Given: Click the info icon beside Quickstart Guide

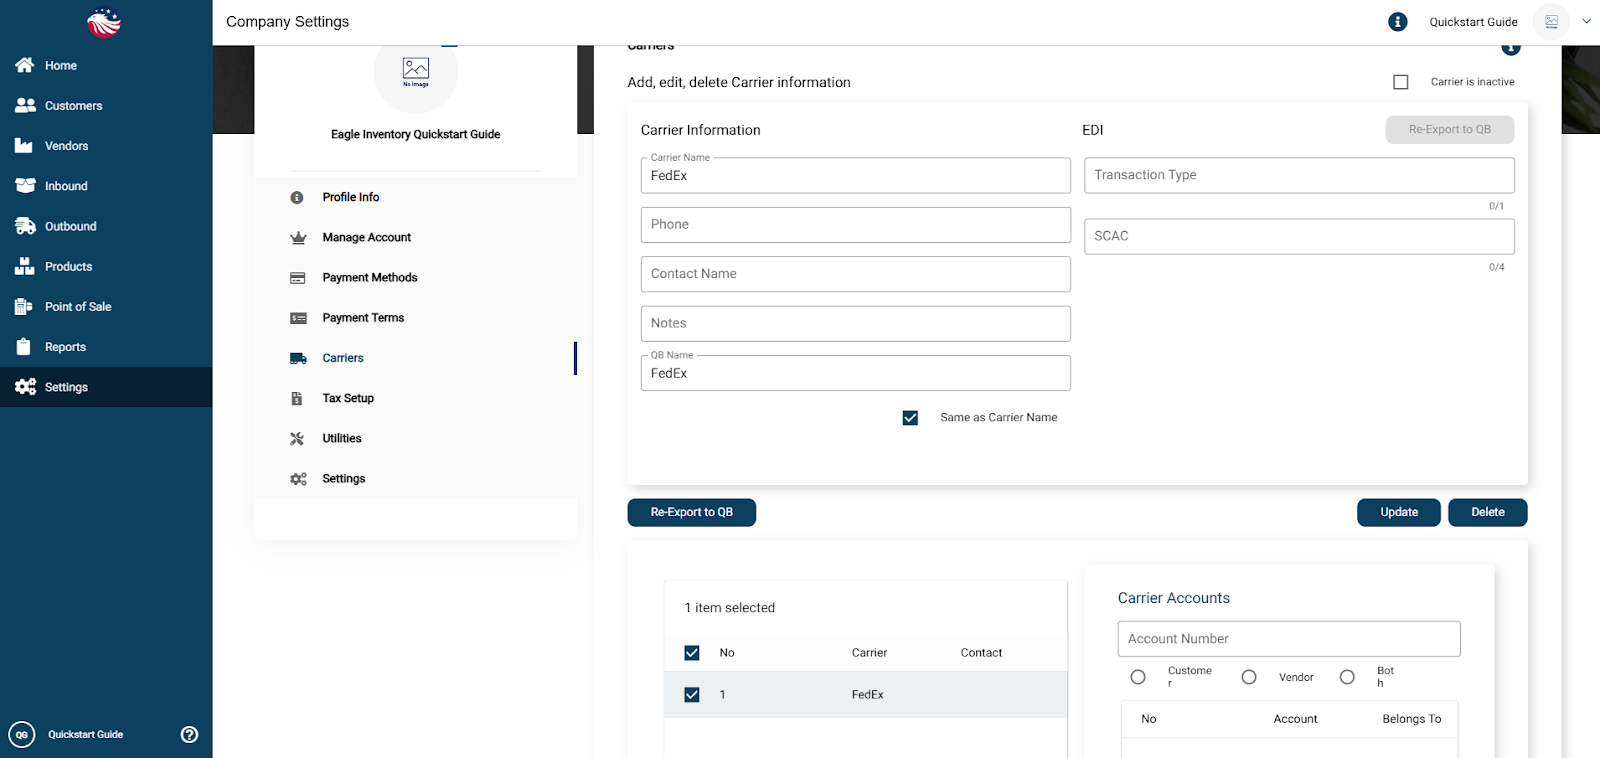Looking at the screenshot, I should tap(1398, 22).
